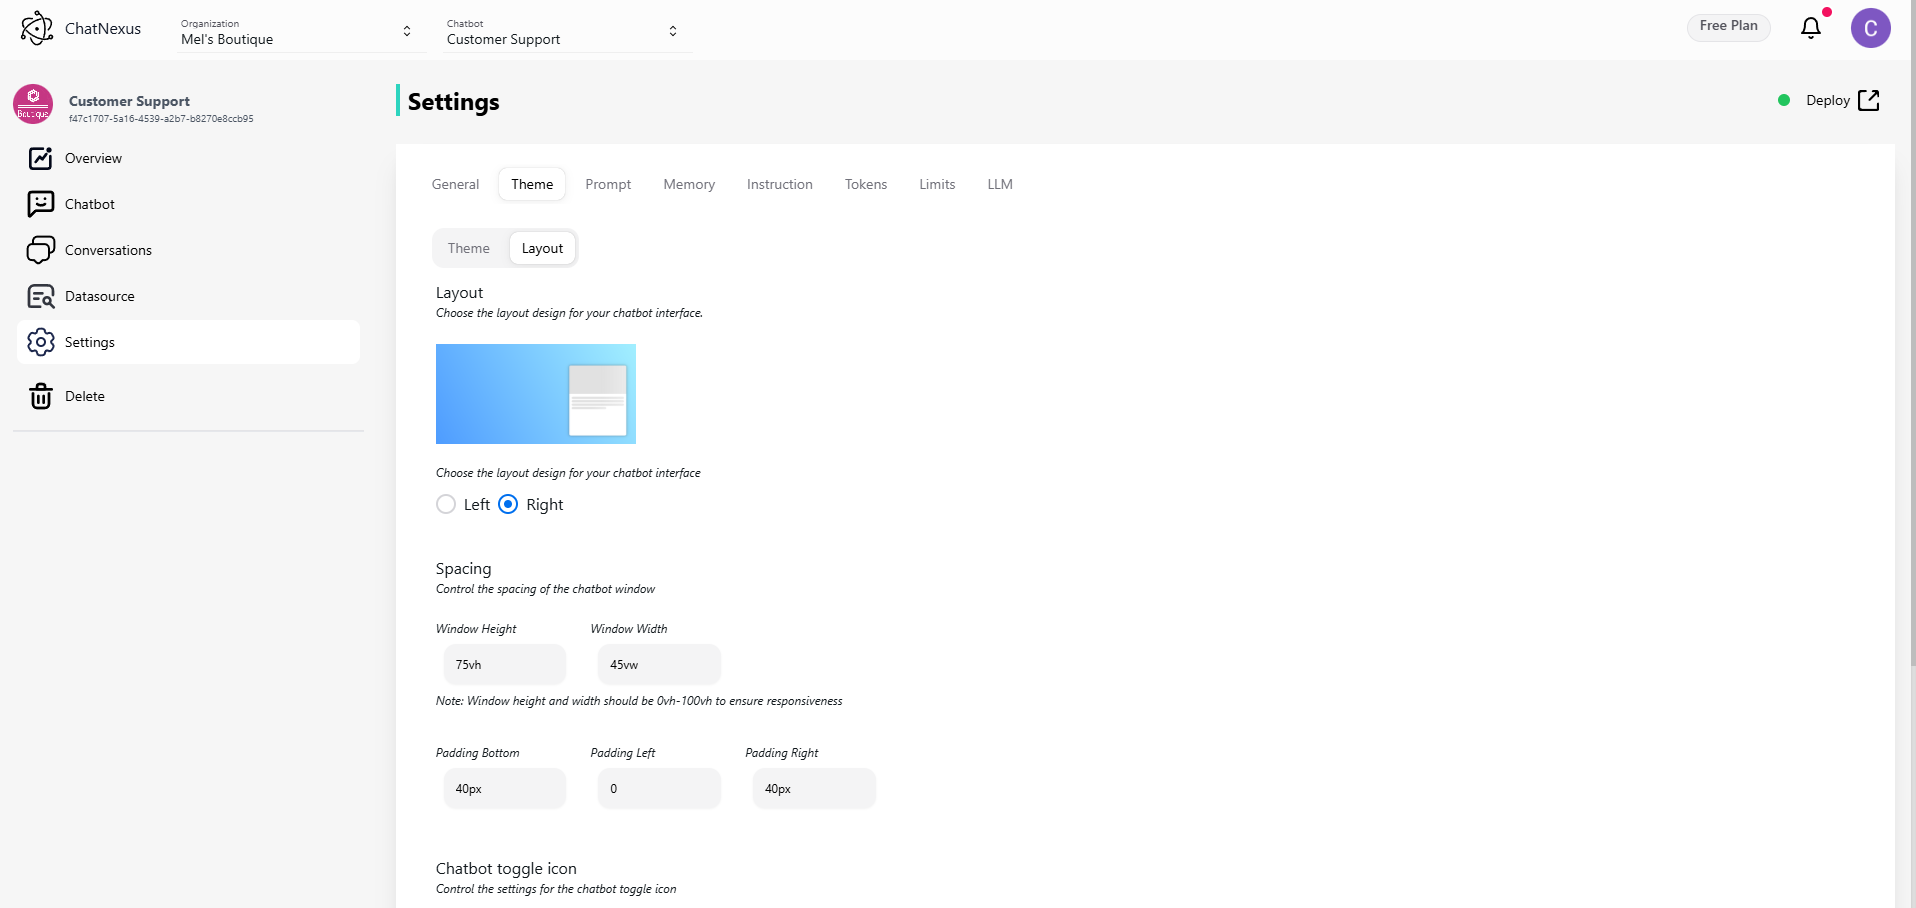Open Overview in the sidebar
The width and height of the screenshot is (1916, 908).
pos(188,158)
